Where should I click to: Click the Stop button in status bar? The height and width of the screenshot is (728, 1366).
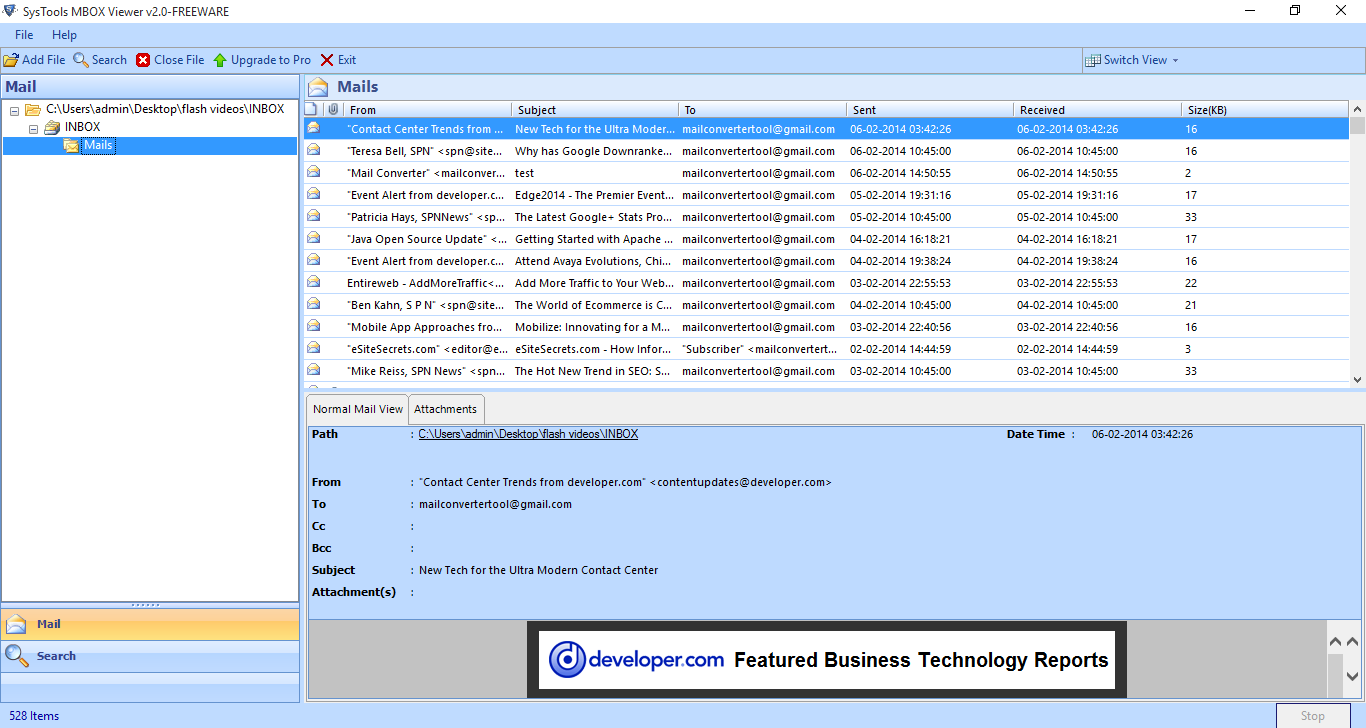coord(1312,716)
